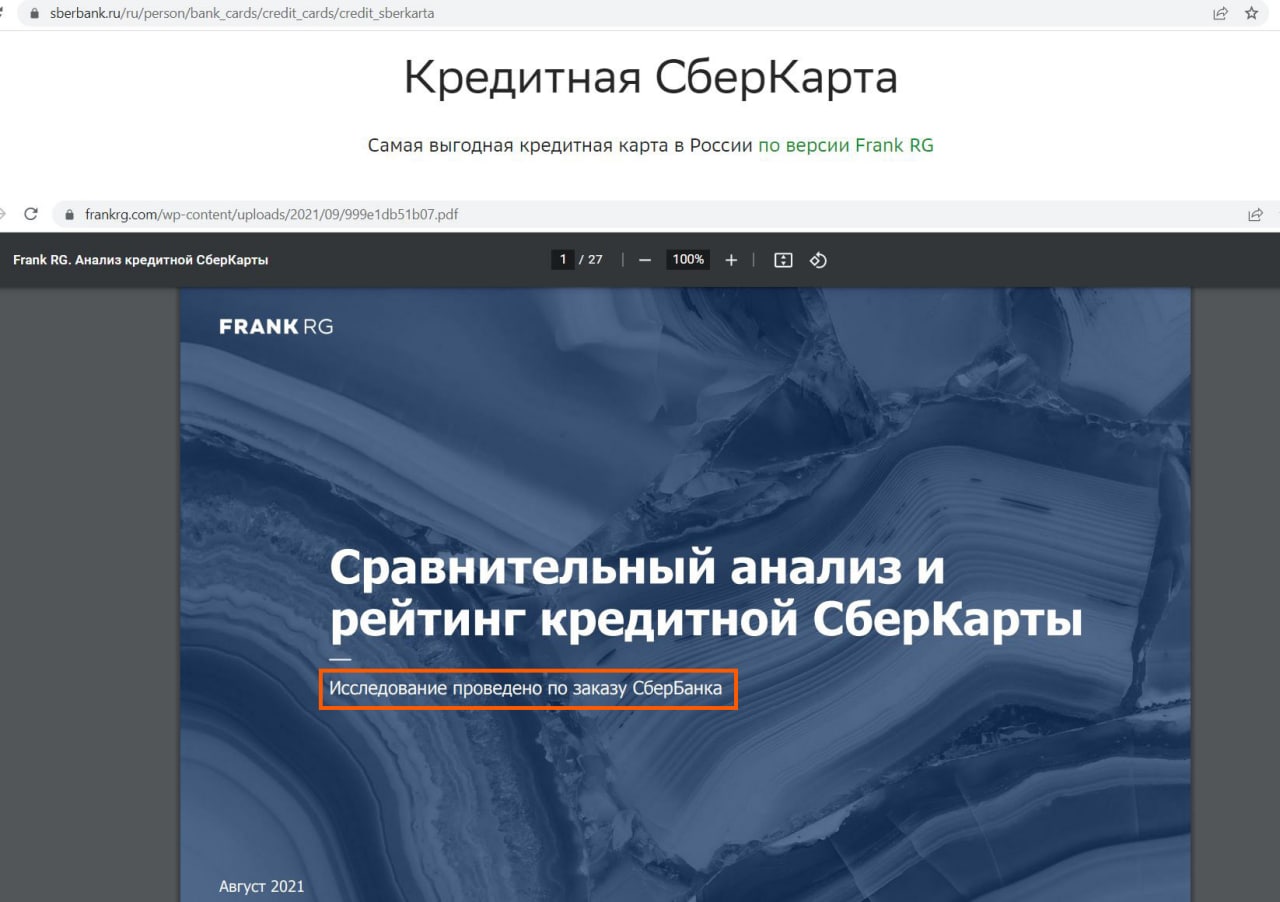This screenshot has width=1280, height=902.
Task: Rotate the PDF counterclockwise
Action: coord(818,260)
